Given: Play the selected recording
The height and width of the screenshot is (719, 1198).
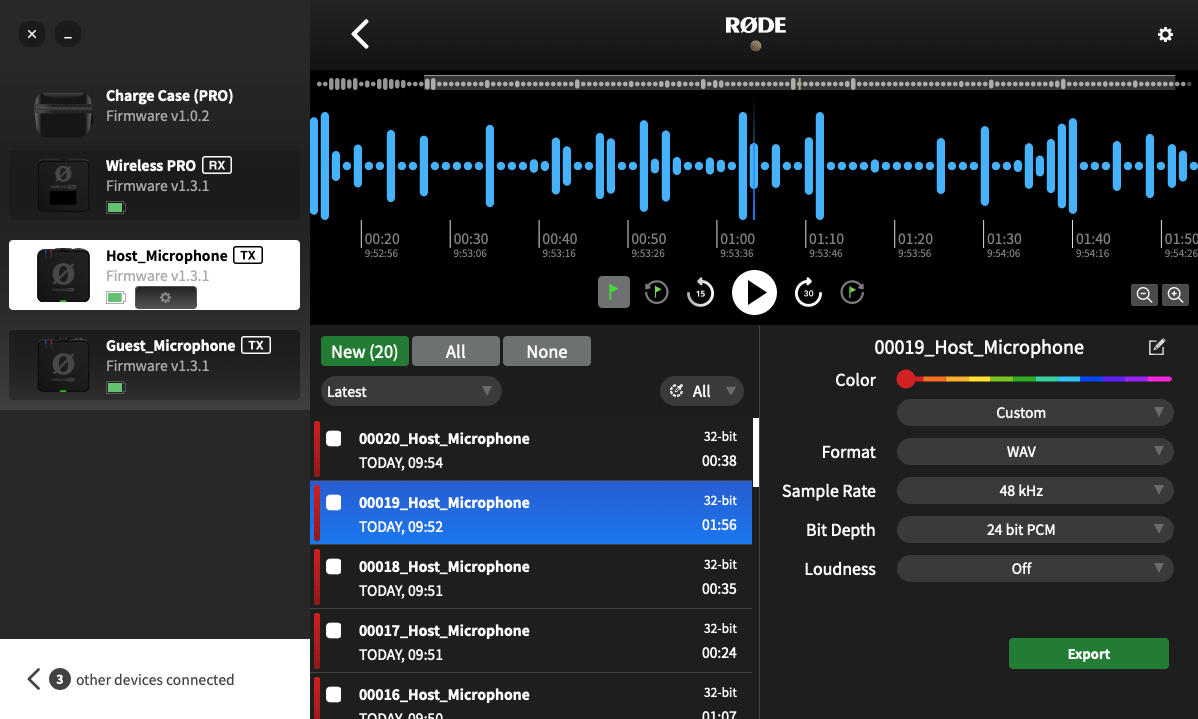Looking at the screenshot, I should [754, 293].
